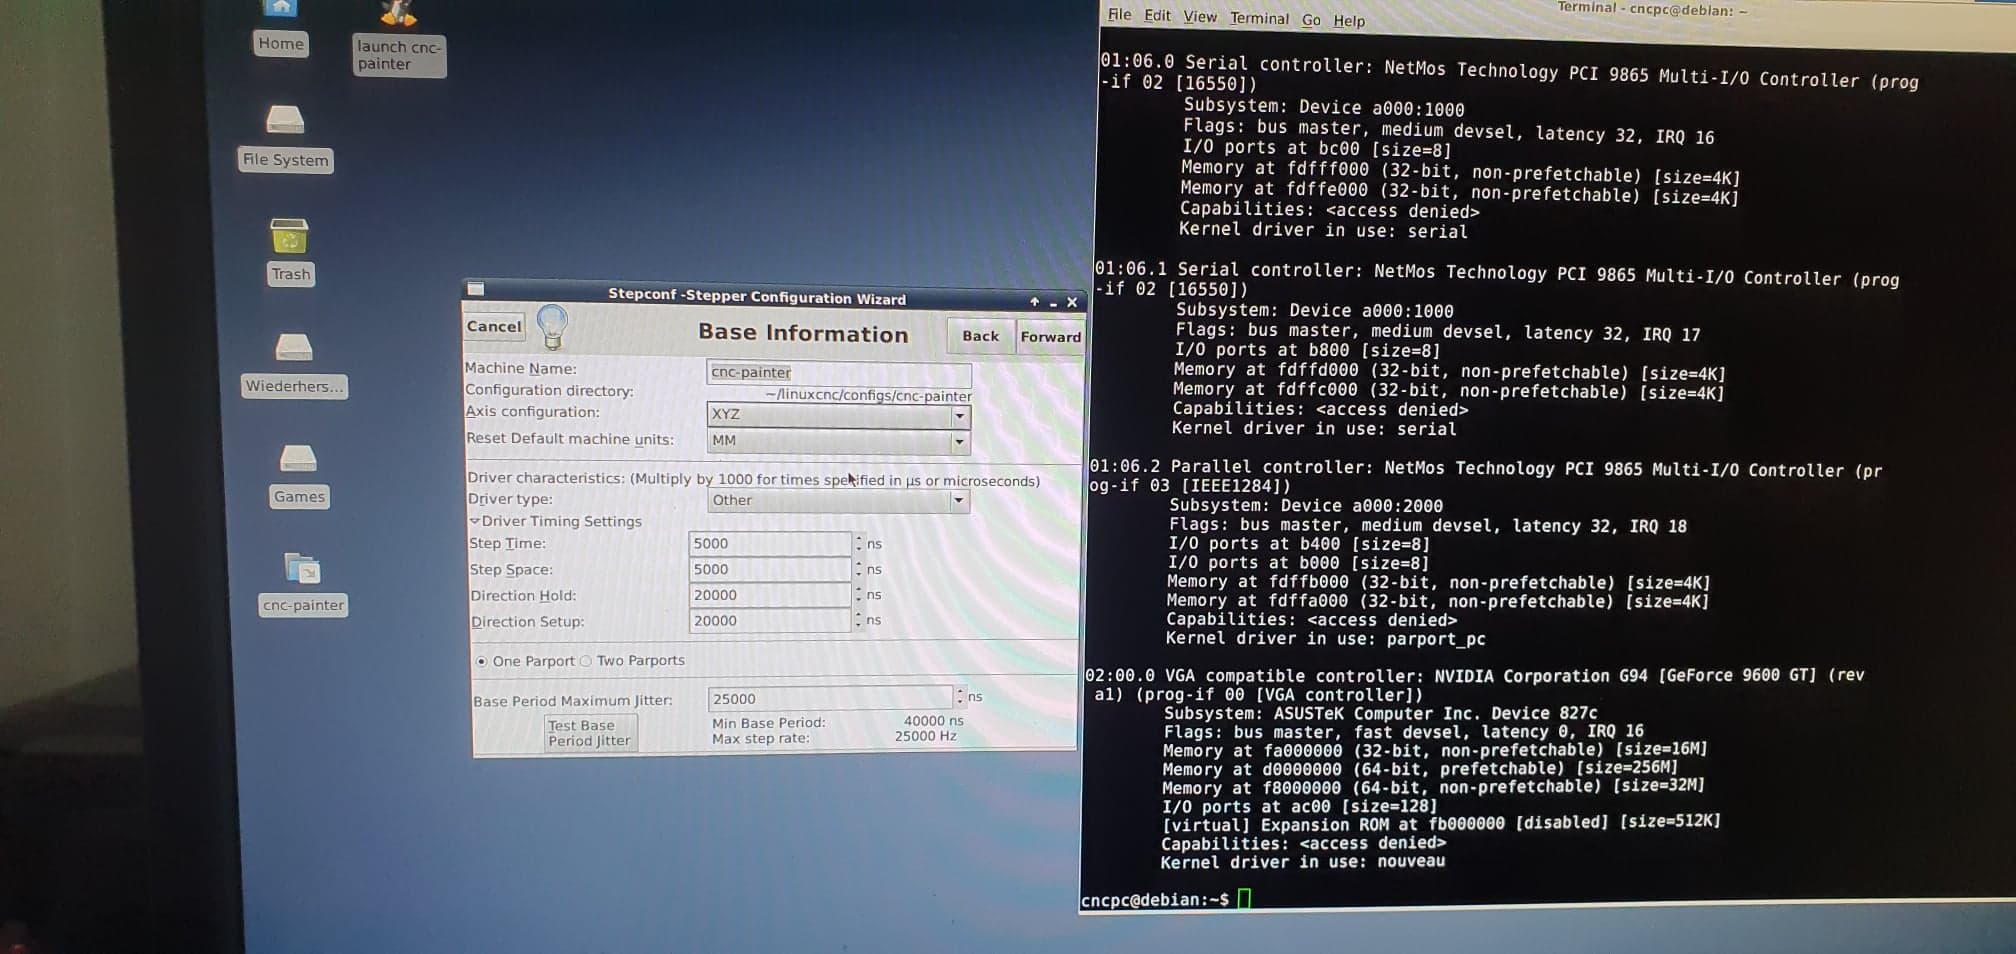The width and height of the screenshot is (2016, 954).
Task: Open the Trash icon
Action: [290, 238]
